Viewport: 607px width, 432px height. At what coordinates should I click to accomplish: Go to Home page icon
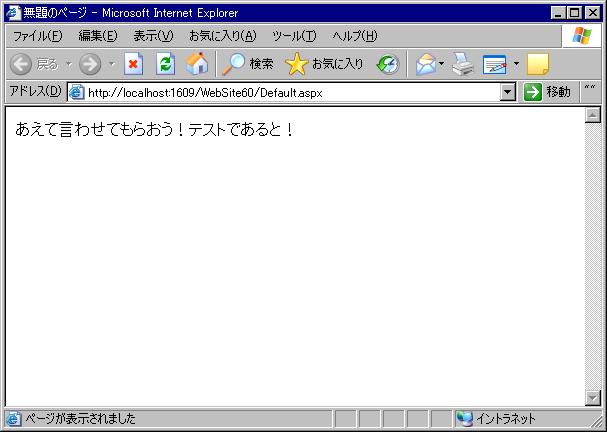[197, 64]
